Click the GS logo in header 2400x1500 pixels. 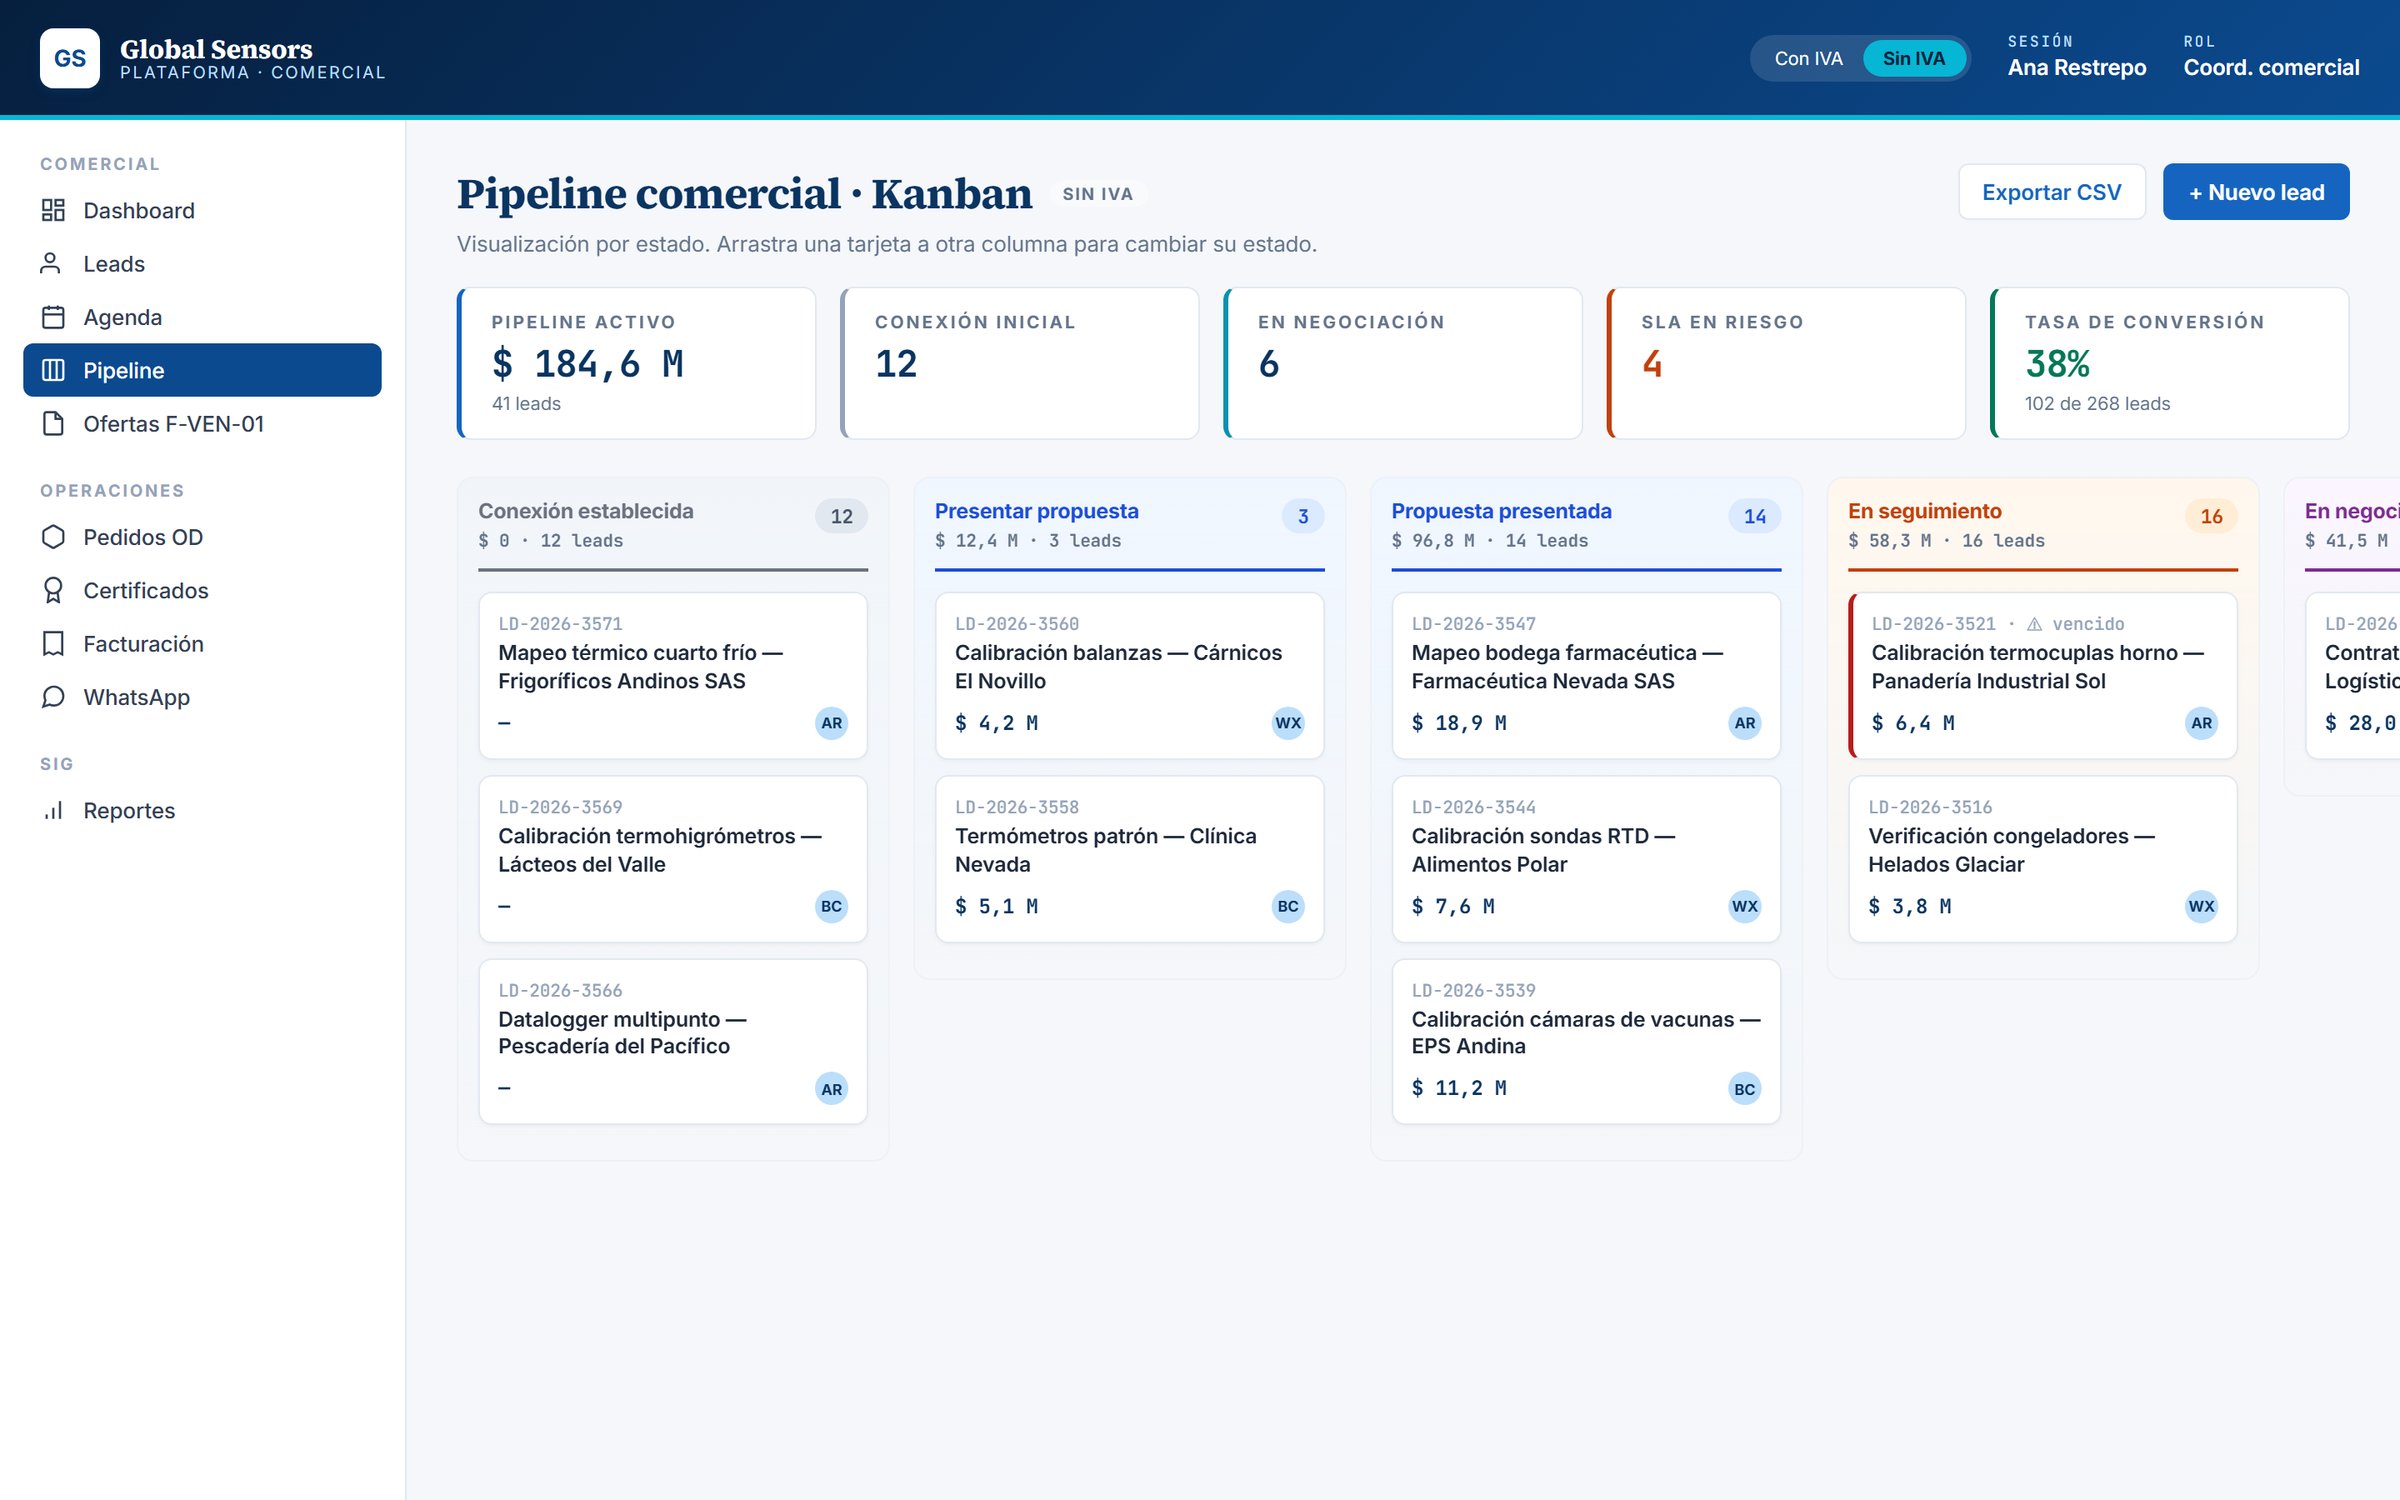coord(70,58)
